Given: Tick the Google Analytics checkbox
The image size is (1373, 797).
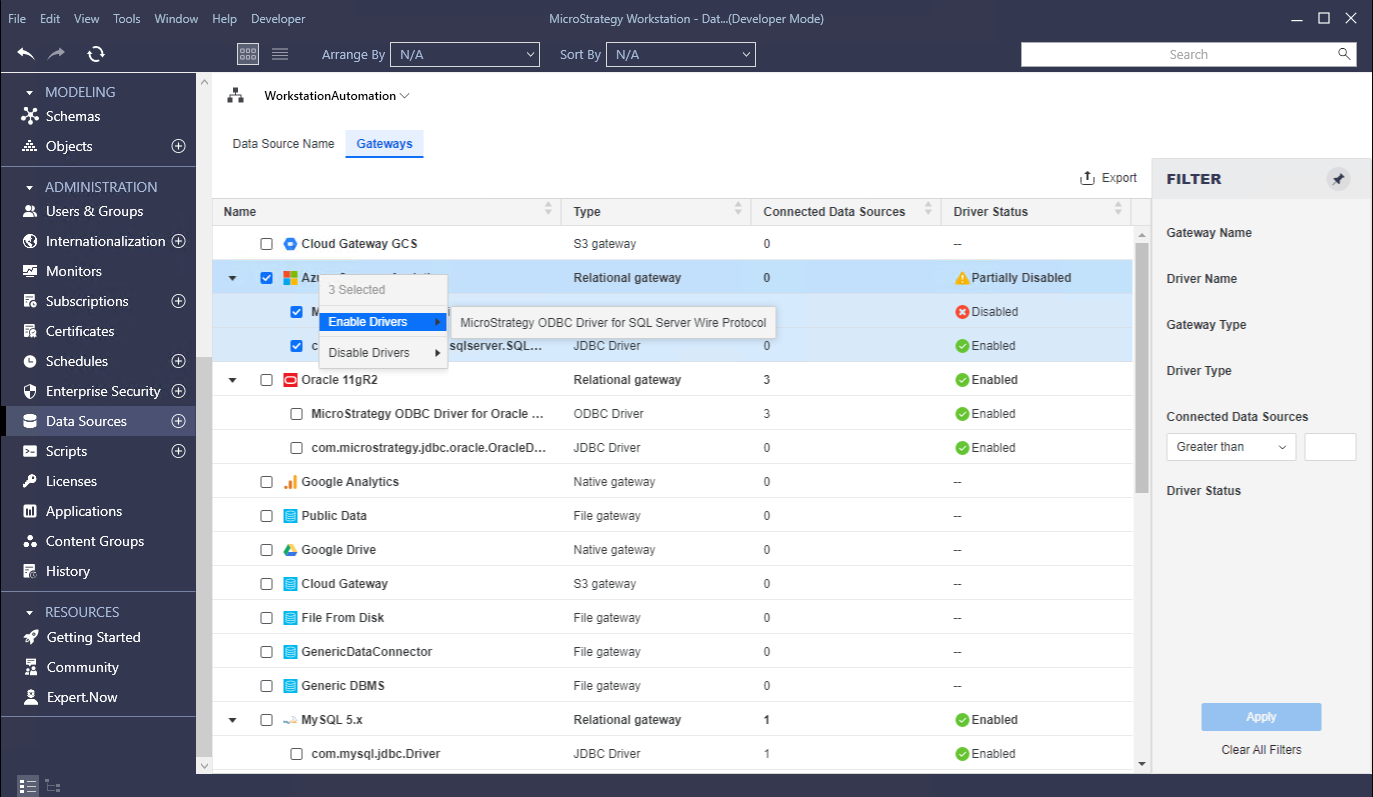Looking at the screenshot, I should 266,482.
